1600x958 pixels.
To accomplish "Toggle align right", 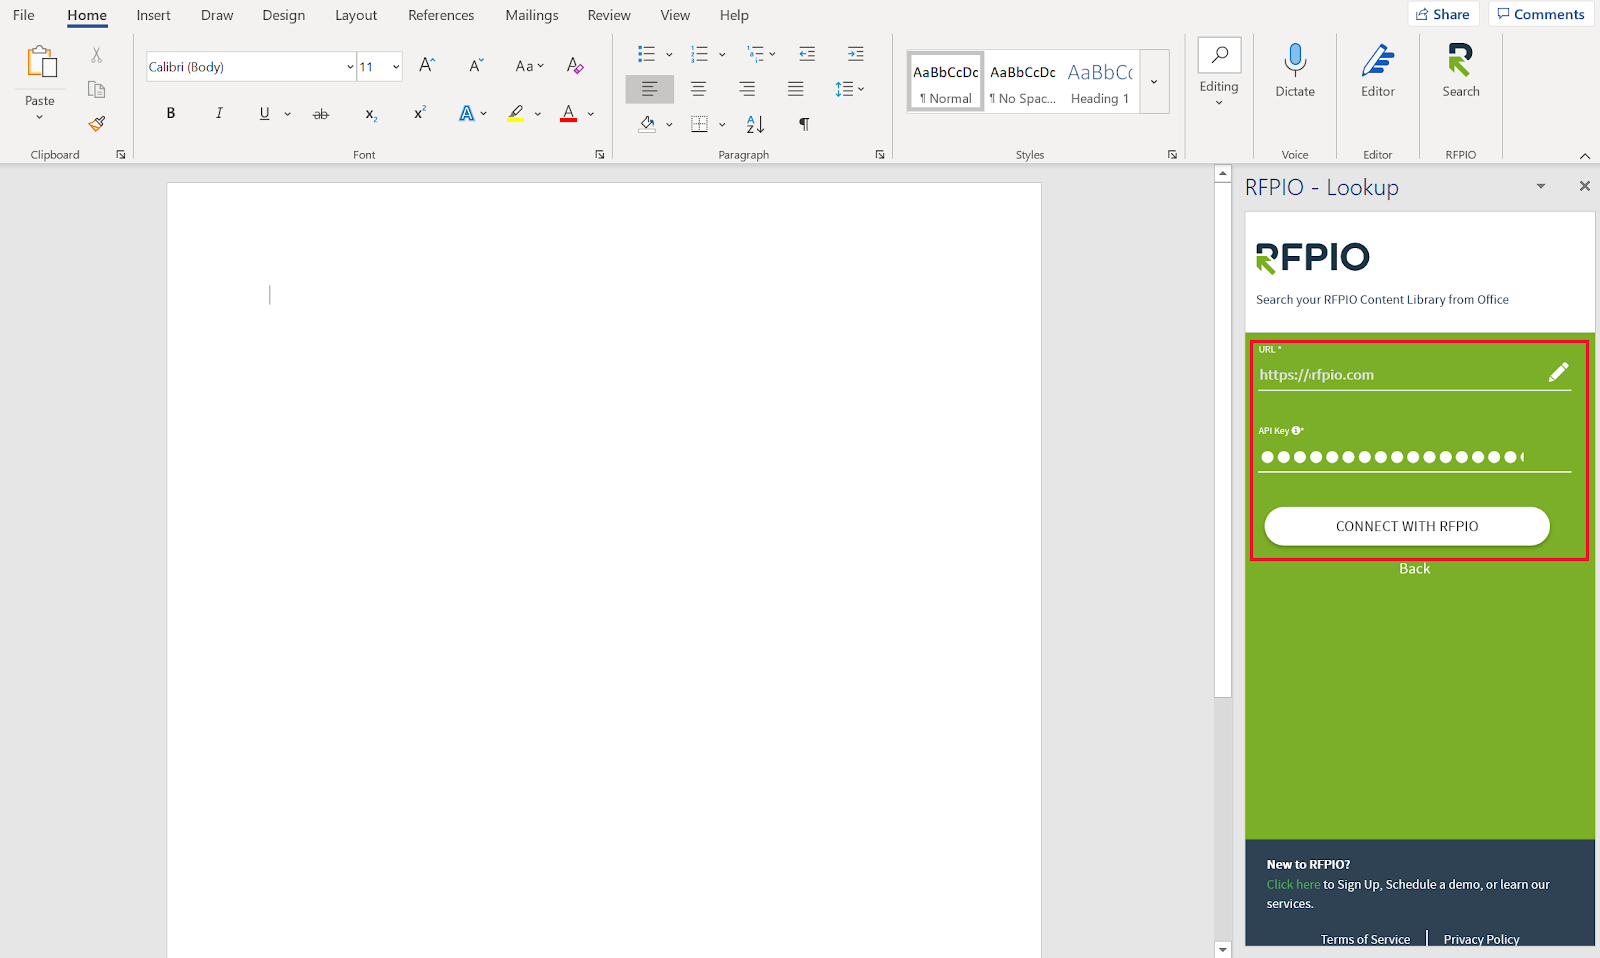I will click(747, 89).
